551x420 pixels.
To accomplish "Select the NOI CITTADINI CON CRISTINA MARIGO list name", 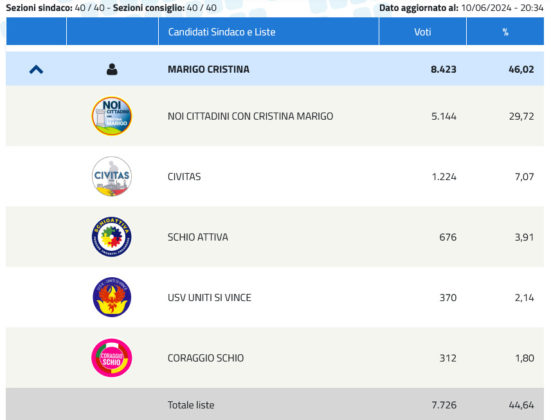I will point(250,116).
